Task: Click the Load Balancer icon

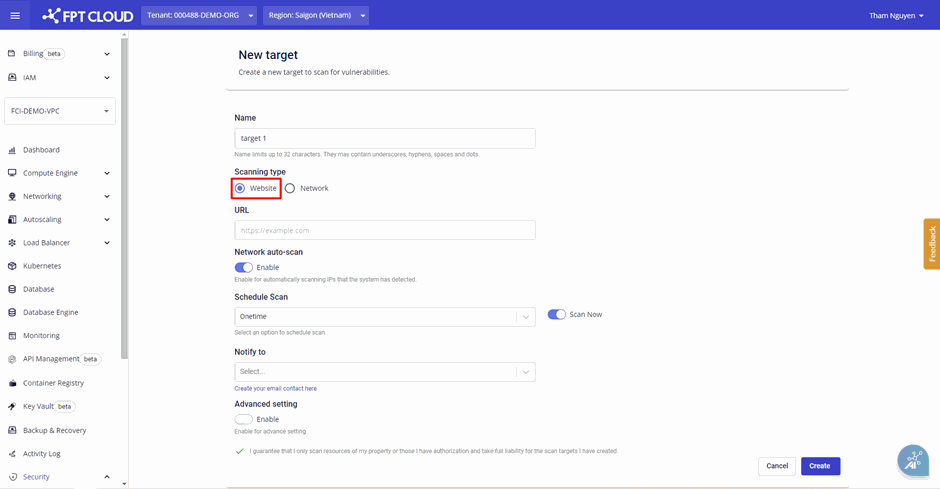Action: click(x=11, y=243)
